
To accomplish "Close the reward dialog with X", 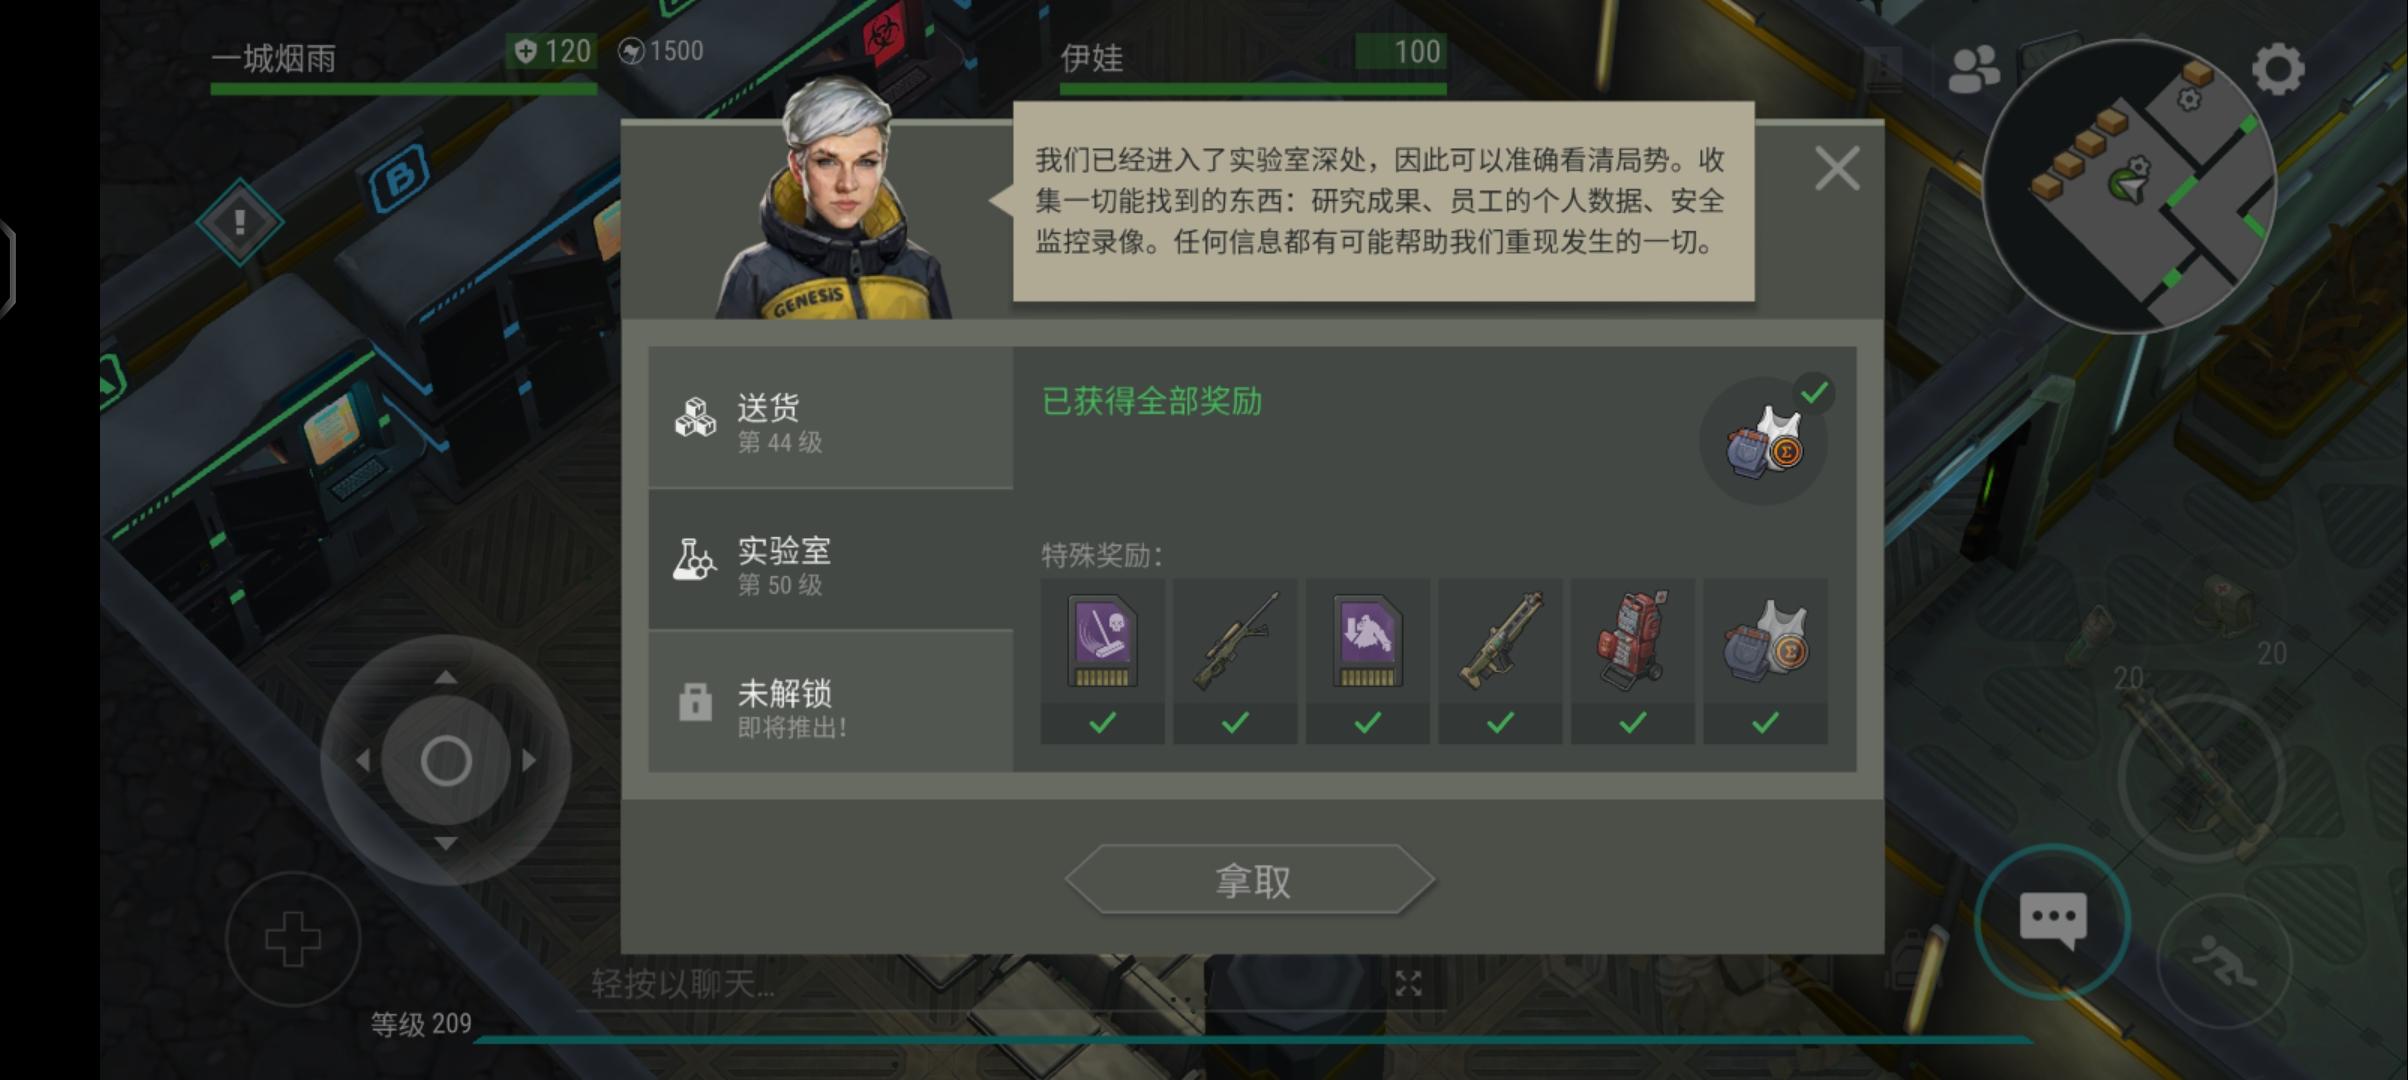I will coord(1837,168).
